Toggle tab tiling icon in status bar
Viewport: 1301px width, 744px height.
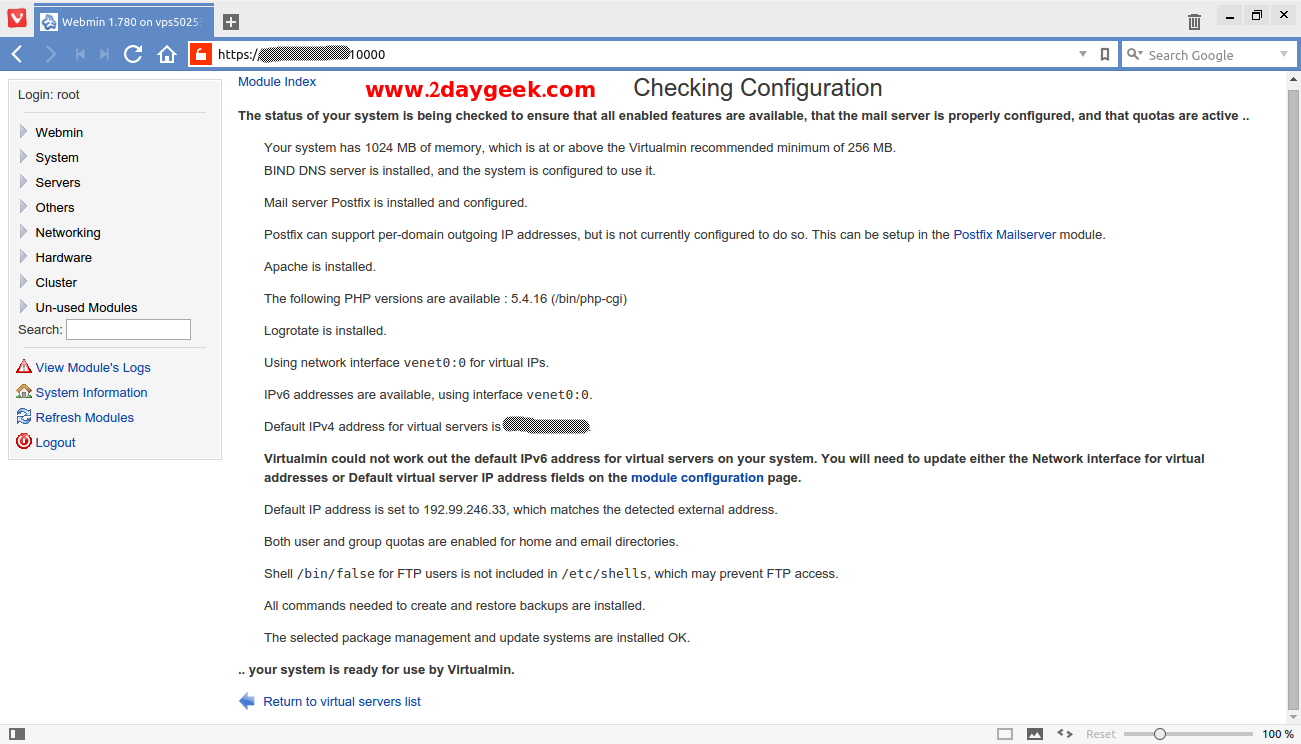click(x=1005, y=734)
